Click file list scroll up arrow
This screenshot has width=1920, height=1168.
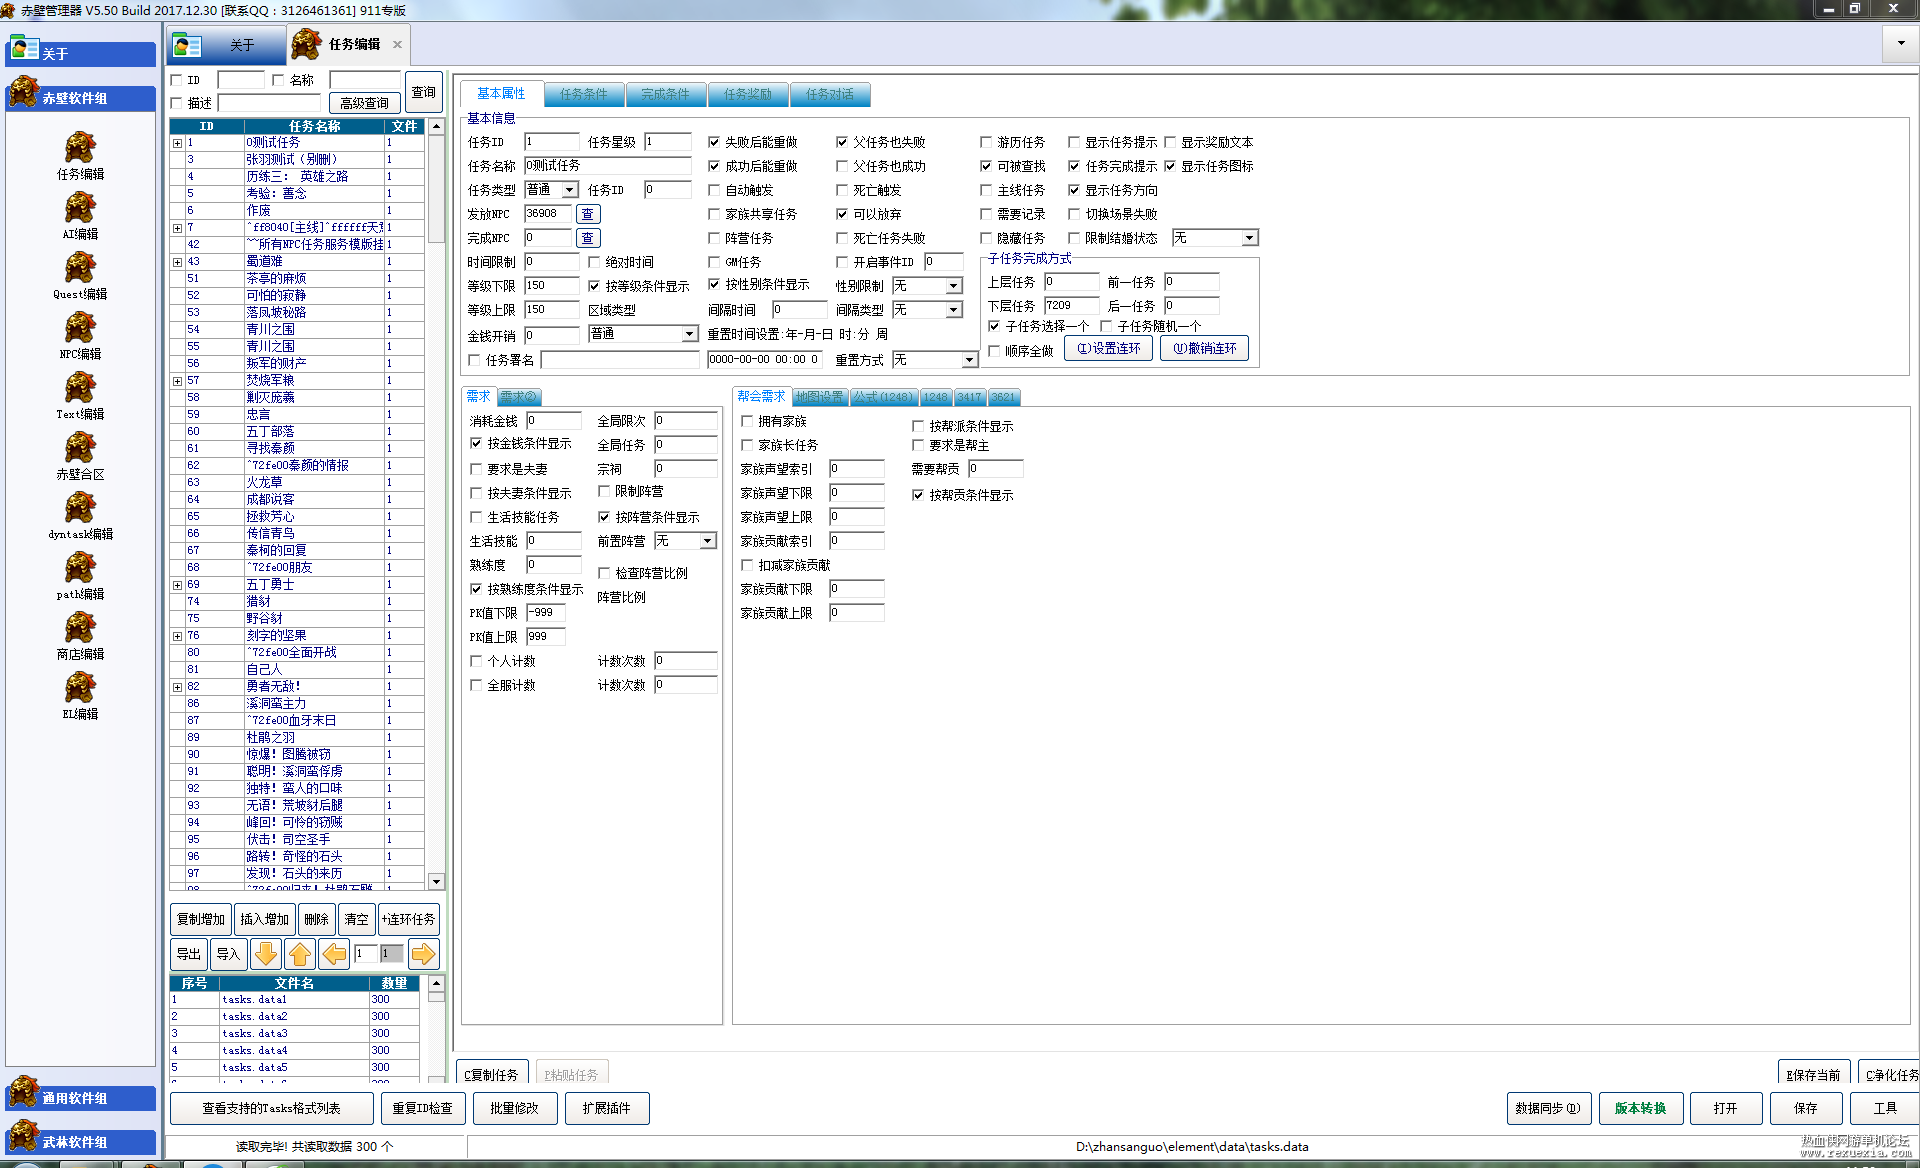point(436,984)
